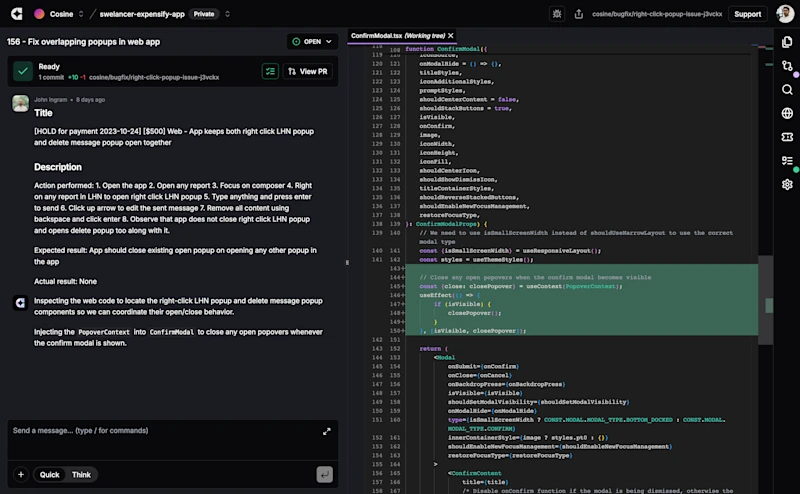Open the ticket icon in right sidebar
Screen dimensions: 800x494
click(787, 137)
